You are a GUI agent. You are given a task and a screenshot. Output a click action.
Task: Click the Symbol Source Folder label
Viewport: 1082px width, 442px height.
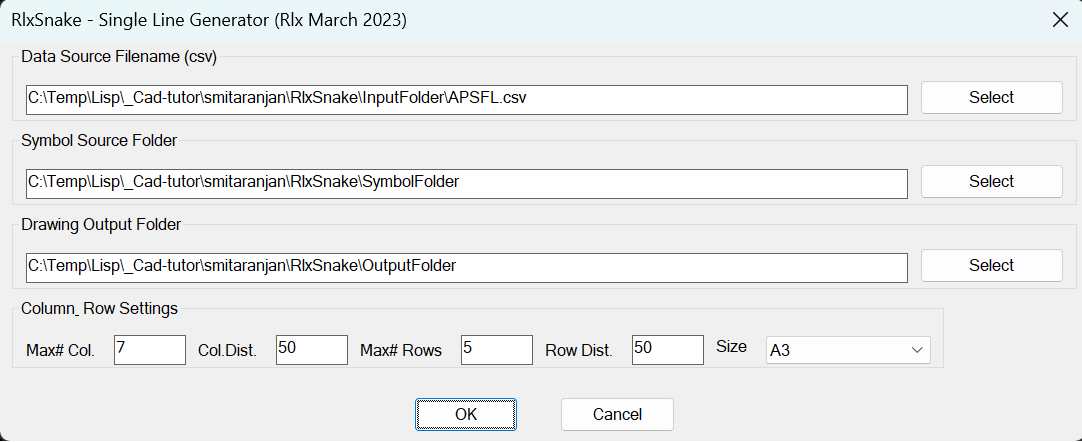99,140
